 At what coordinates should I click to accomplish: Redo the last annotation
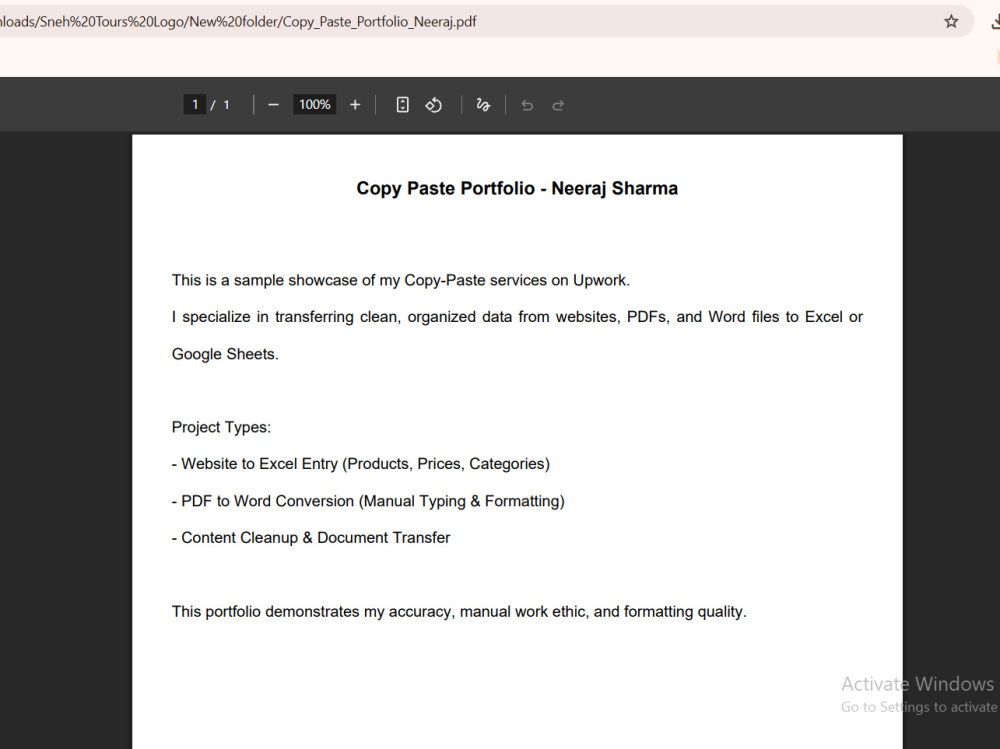tap(558, 105)
